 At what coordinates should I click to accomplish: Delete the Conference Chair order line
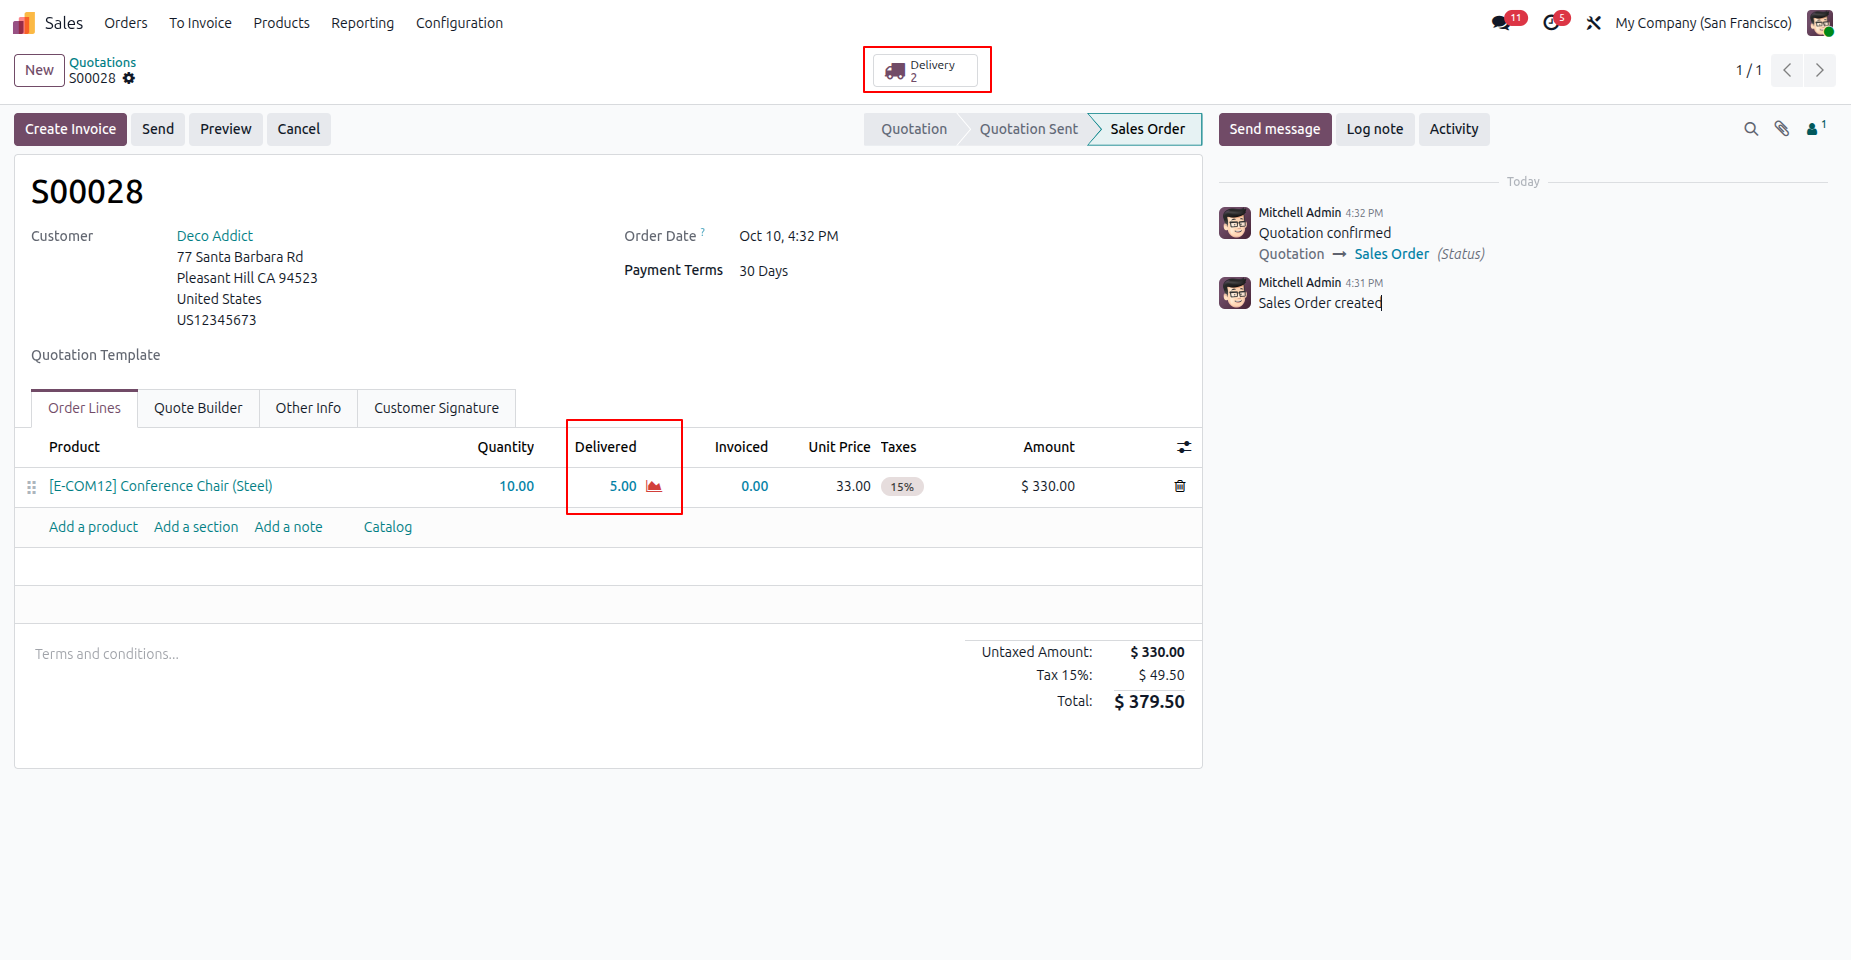[1180, 486]
